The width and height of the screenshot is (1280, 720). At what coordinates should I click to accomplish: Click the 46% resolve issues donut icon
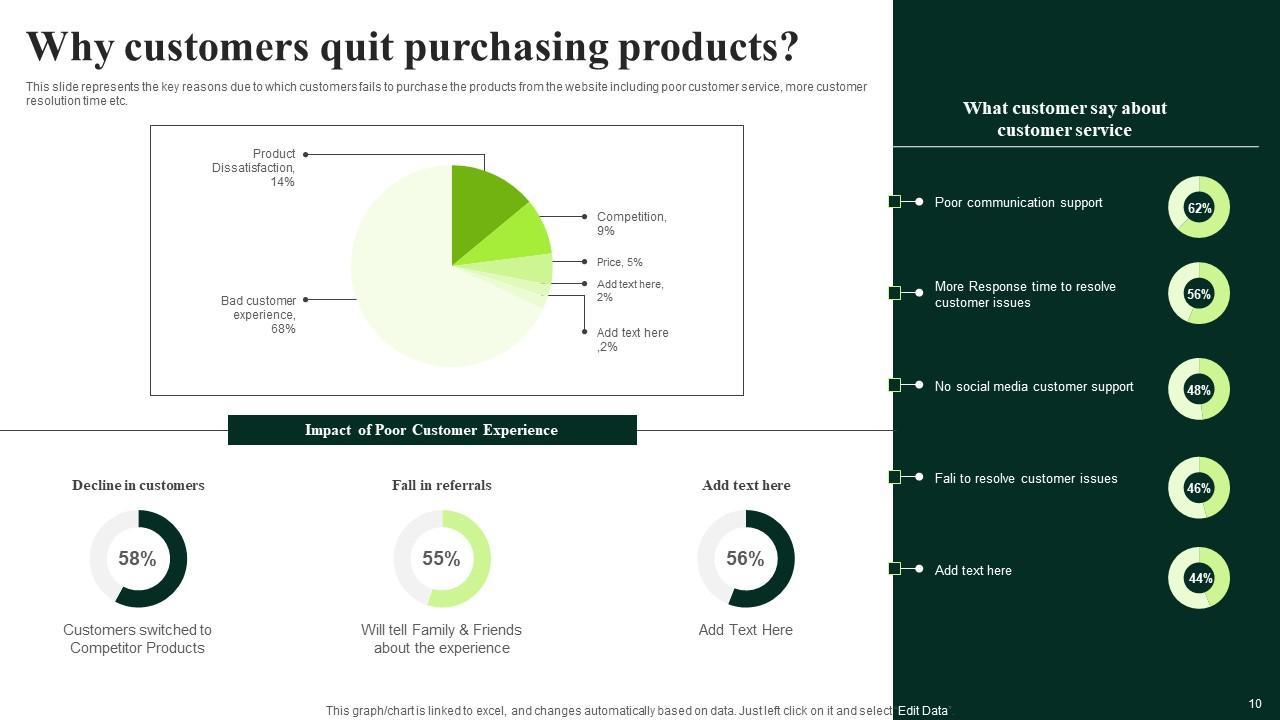click(1198, 487)
